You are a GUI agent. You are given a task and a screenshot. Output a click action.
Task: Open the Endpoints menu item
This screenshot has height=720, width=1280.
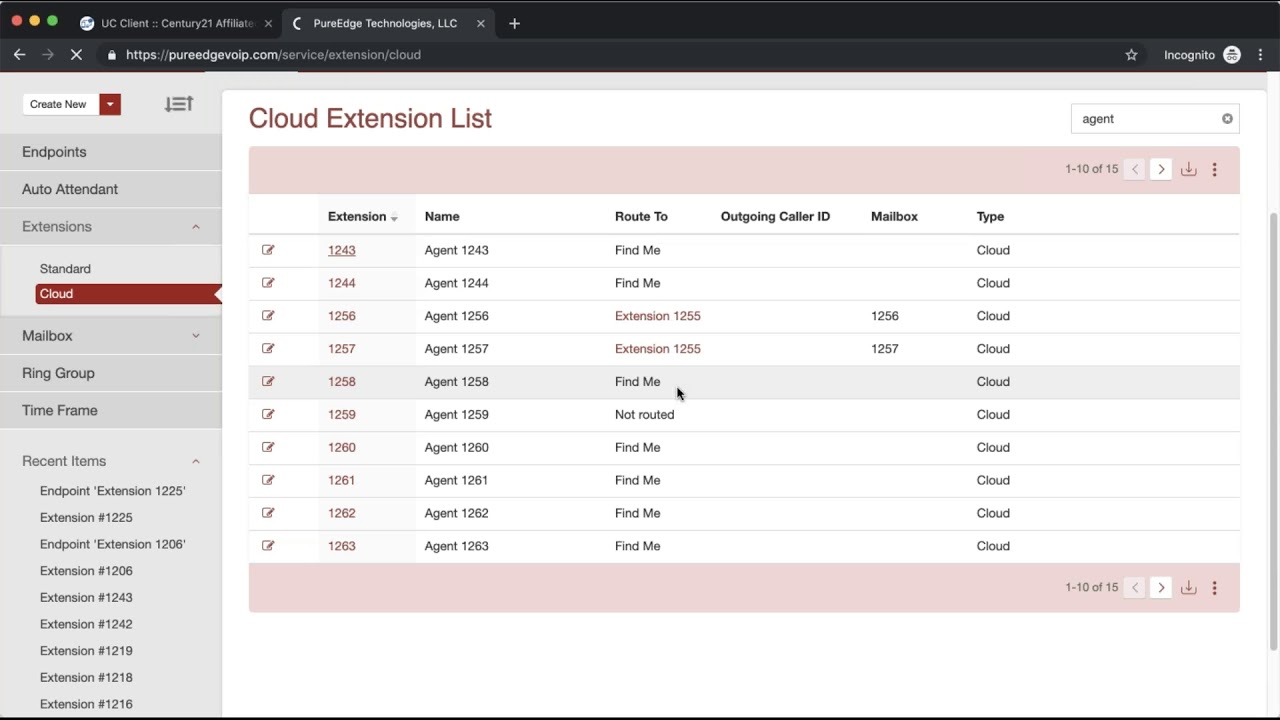[111, 152]
